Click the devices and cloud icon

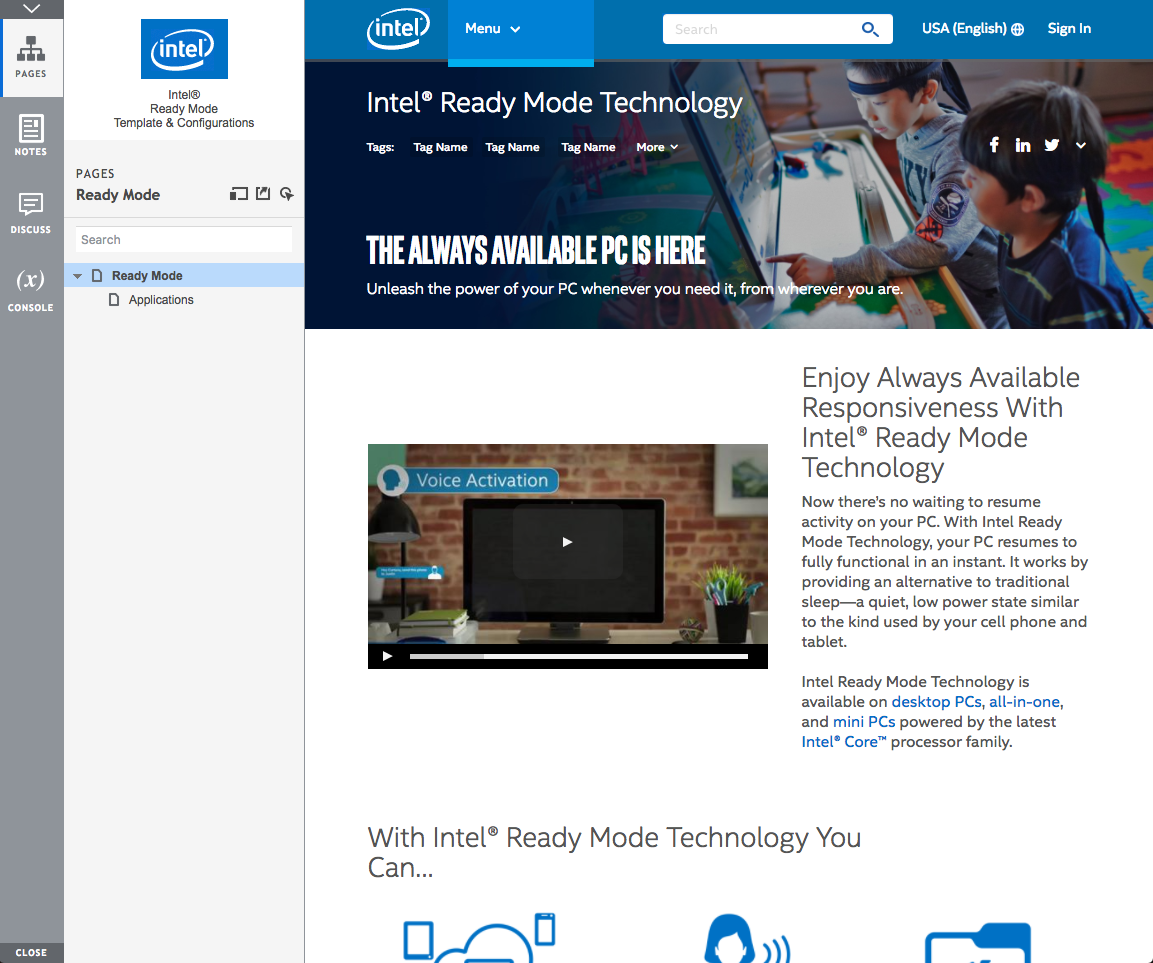point(479,937)
